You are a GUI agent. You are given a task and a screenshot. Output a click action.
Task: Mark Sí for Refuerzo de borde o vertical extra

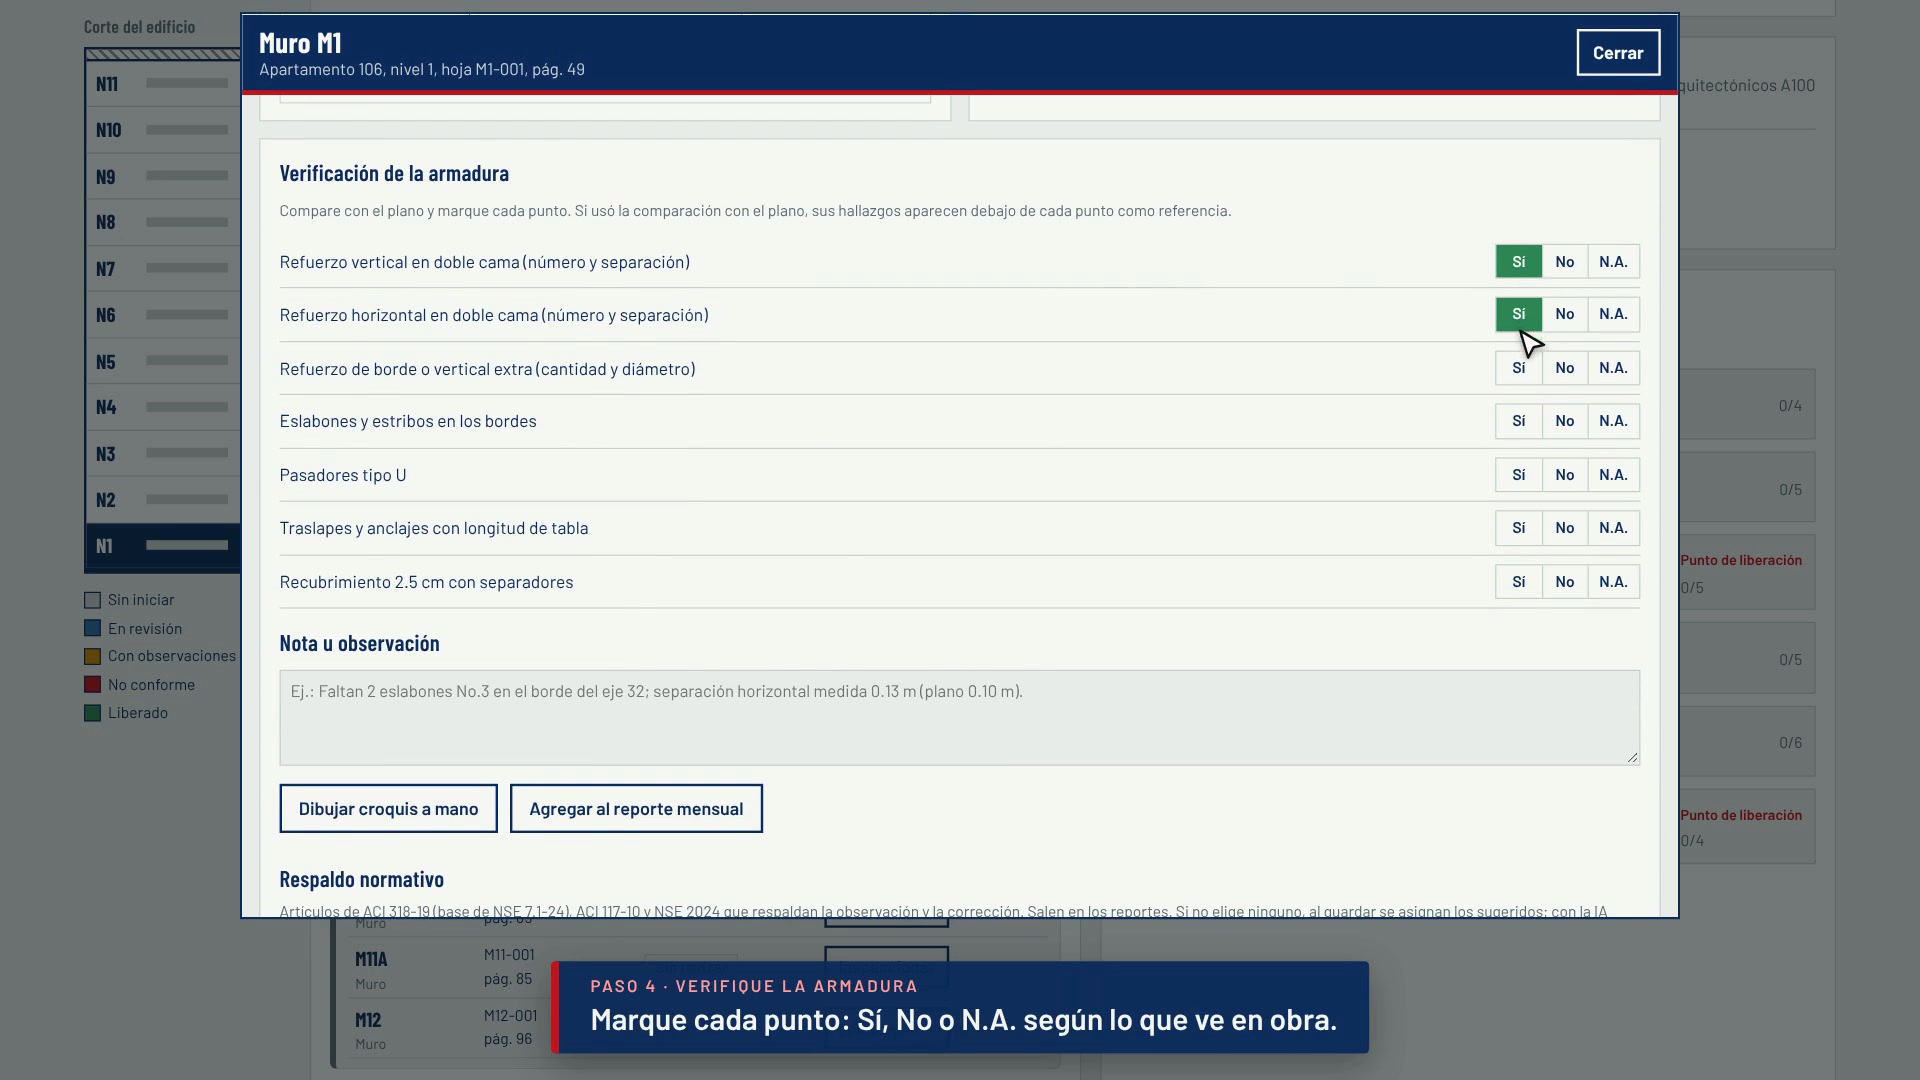(x=1518, y=368)
